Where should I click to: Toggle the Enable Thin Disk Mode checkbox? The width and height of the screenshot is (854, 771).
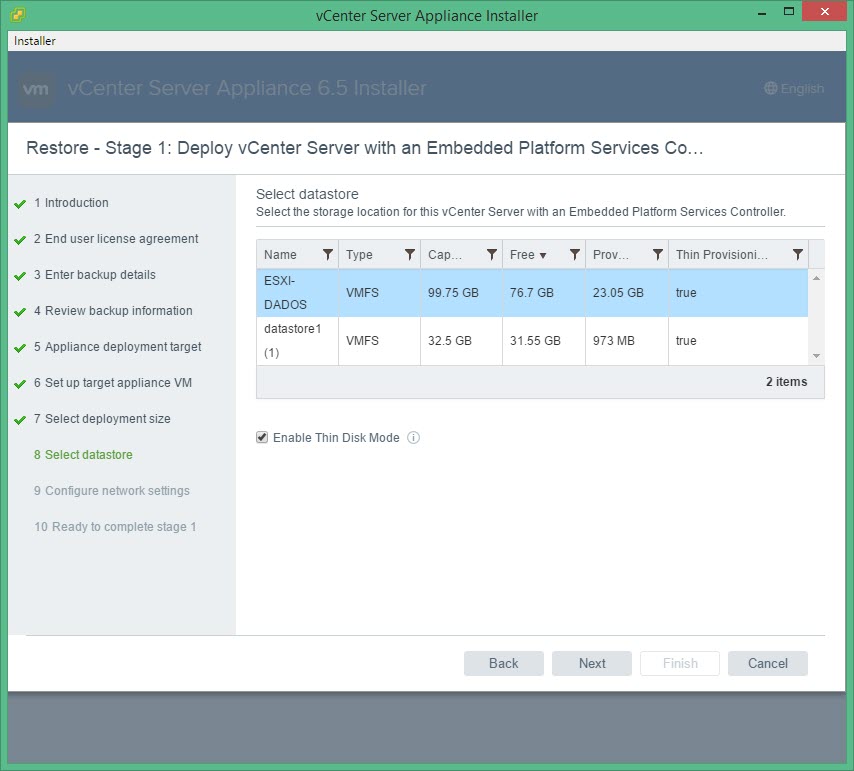pyautogui.click(x=262, y=438)
